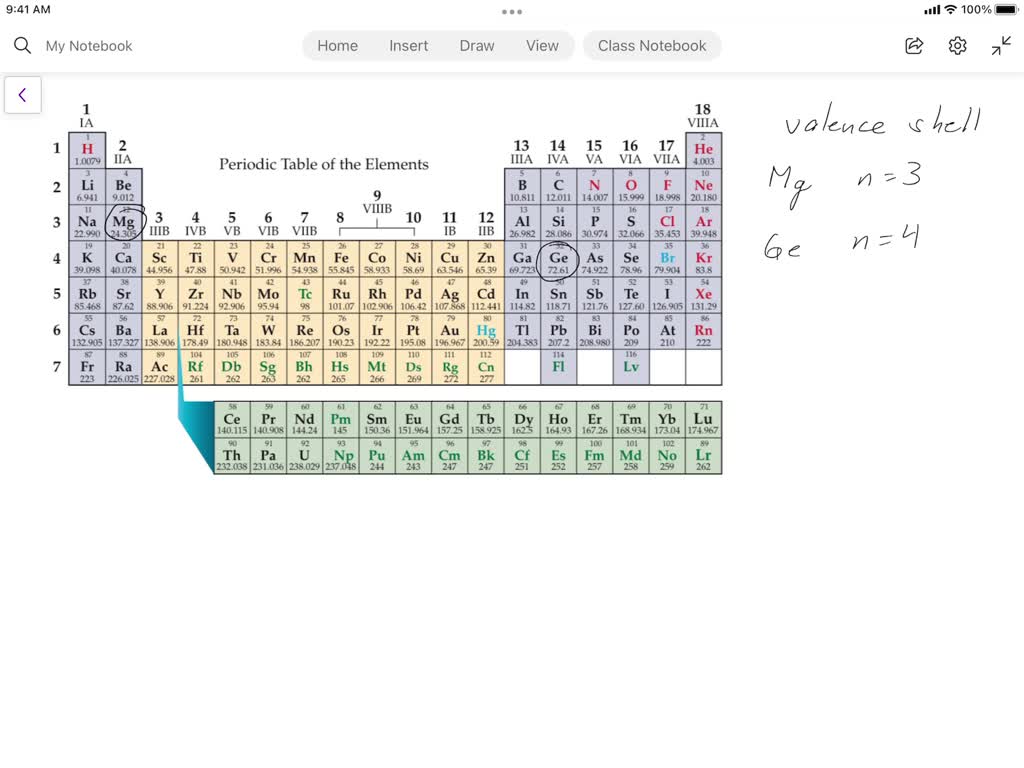Screen dimensions: 1024x768
Task: Tap the back chevron to leave the page
Action: click(22, 94)
